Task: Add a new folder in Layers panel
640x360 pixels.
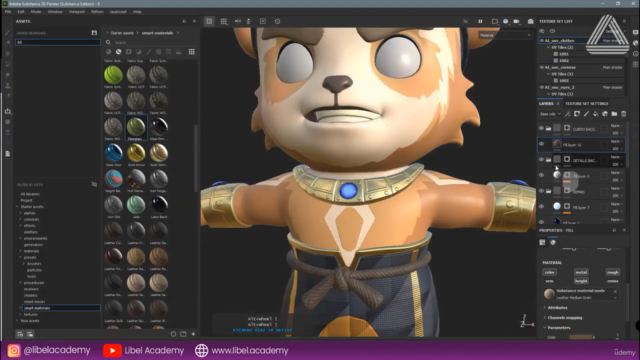Action: [x=614, y=114]
